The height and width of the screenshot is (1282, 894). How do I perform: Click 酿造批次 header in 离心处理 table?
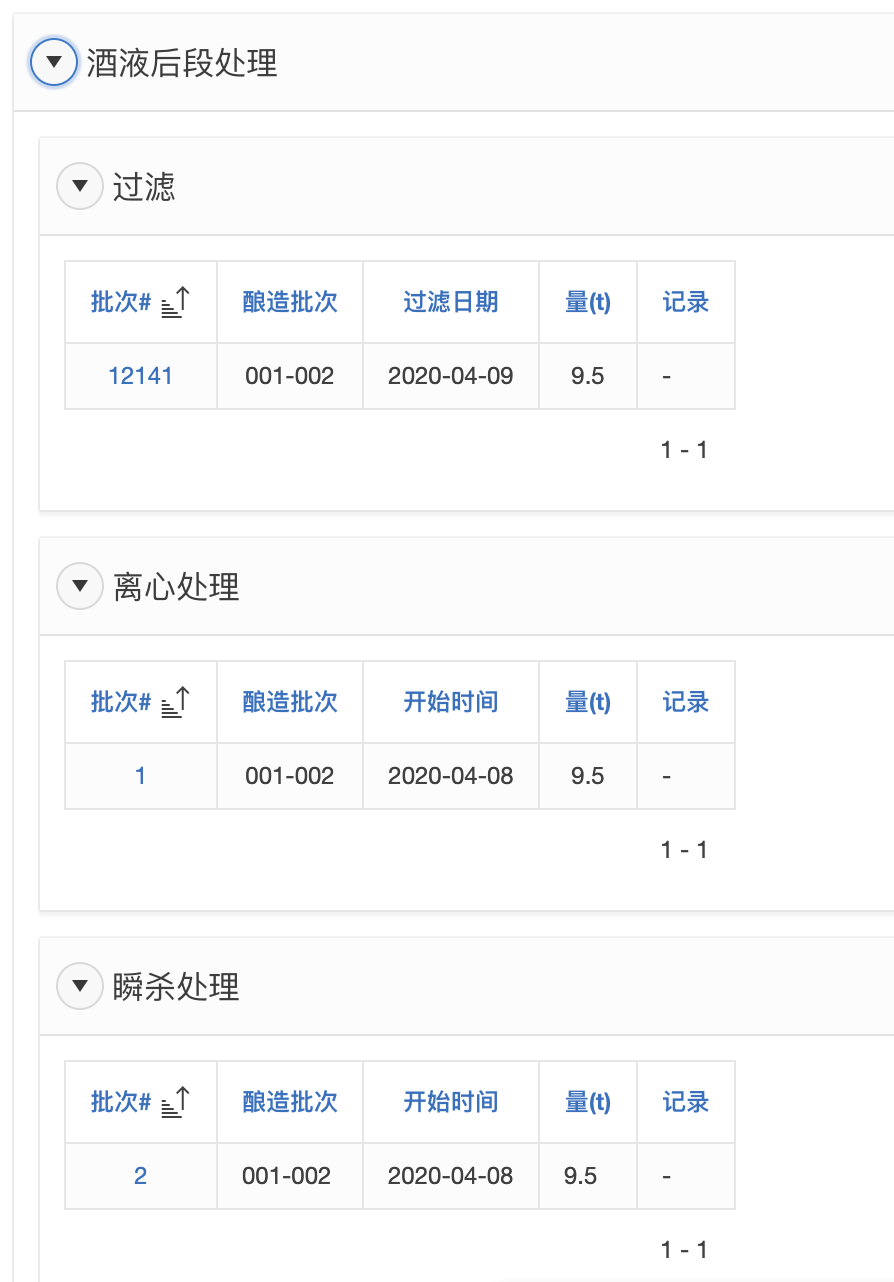(x=290, y=702)
